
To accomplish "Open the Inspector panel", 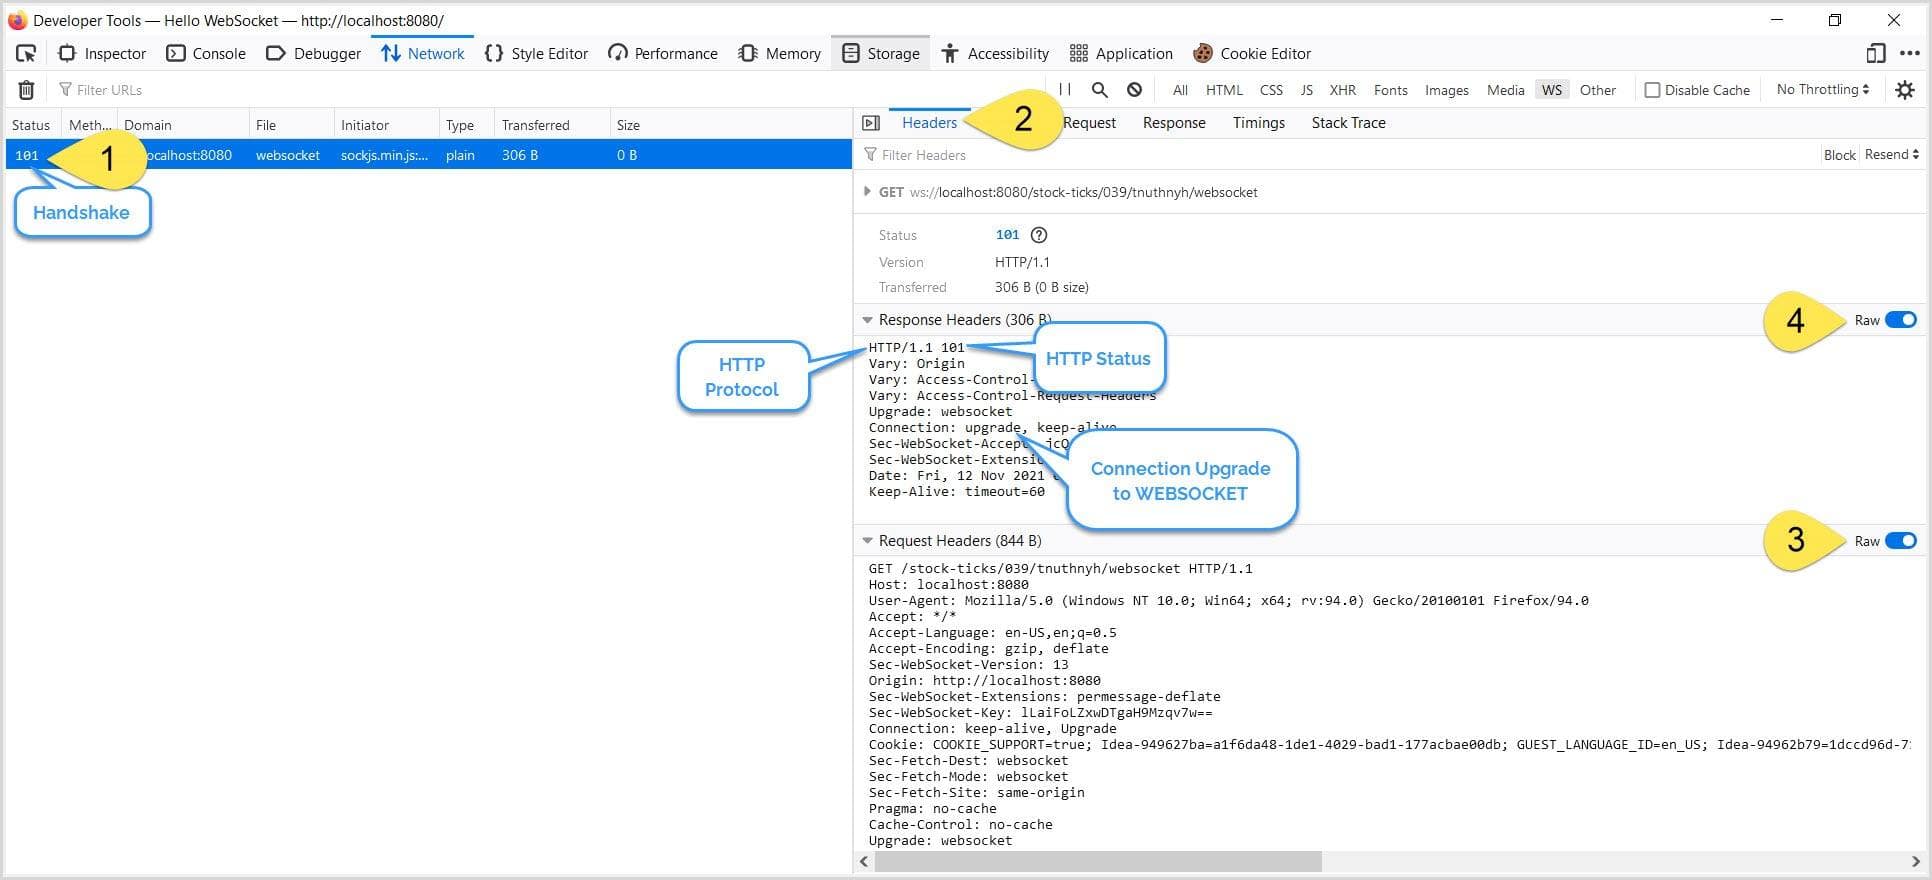I will (x=102, y=54).
